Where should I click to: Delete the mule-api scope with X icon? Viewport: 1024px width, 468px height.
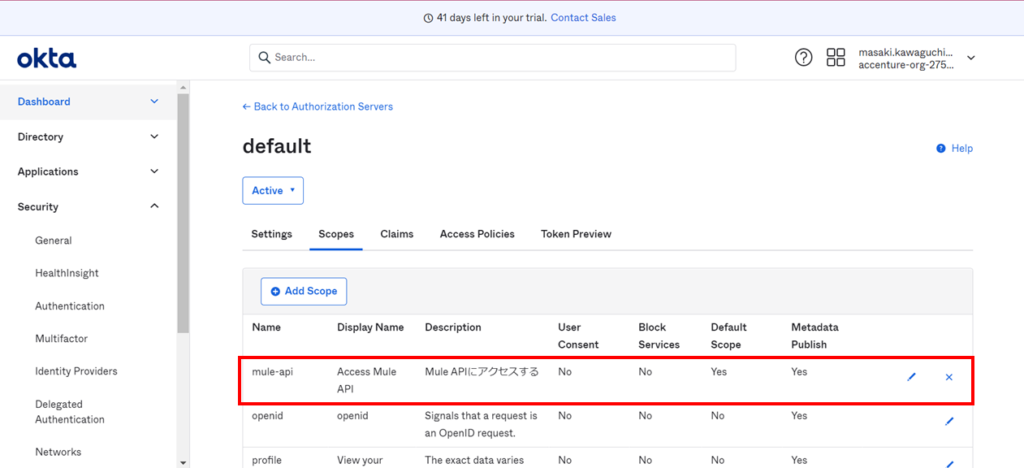tap(949, 377)
